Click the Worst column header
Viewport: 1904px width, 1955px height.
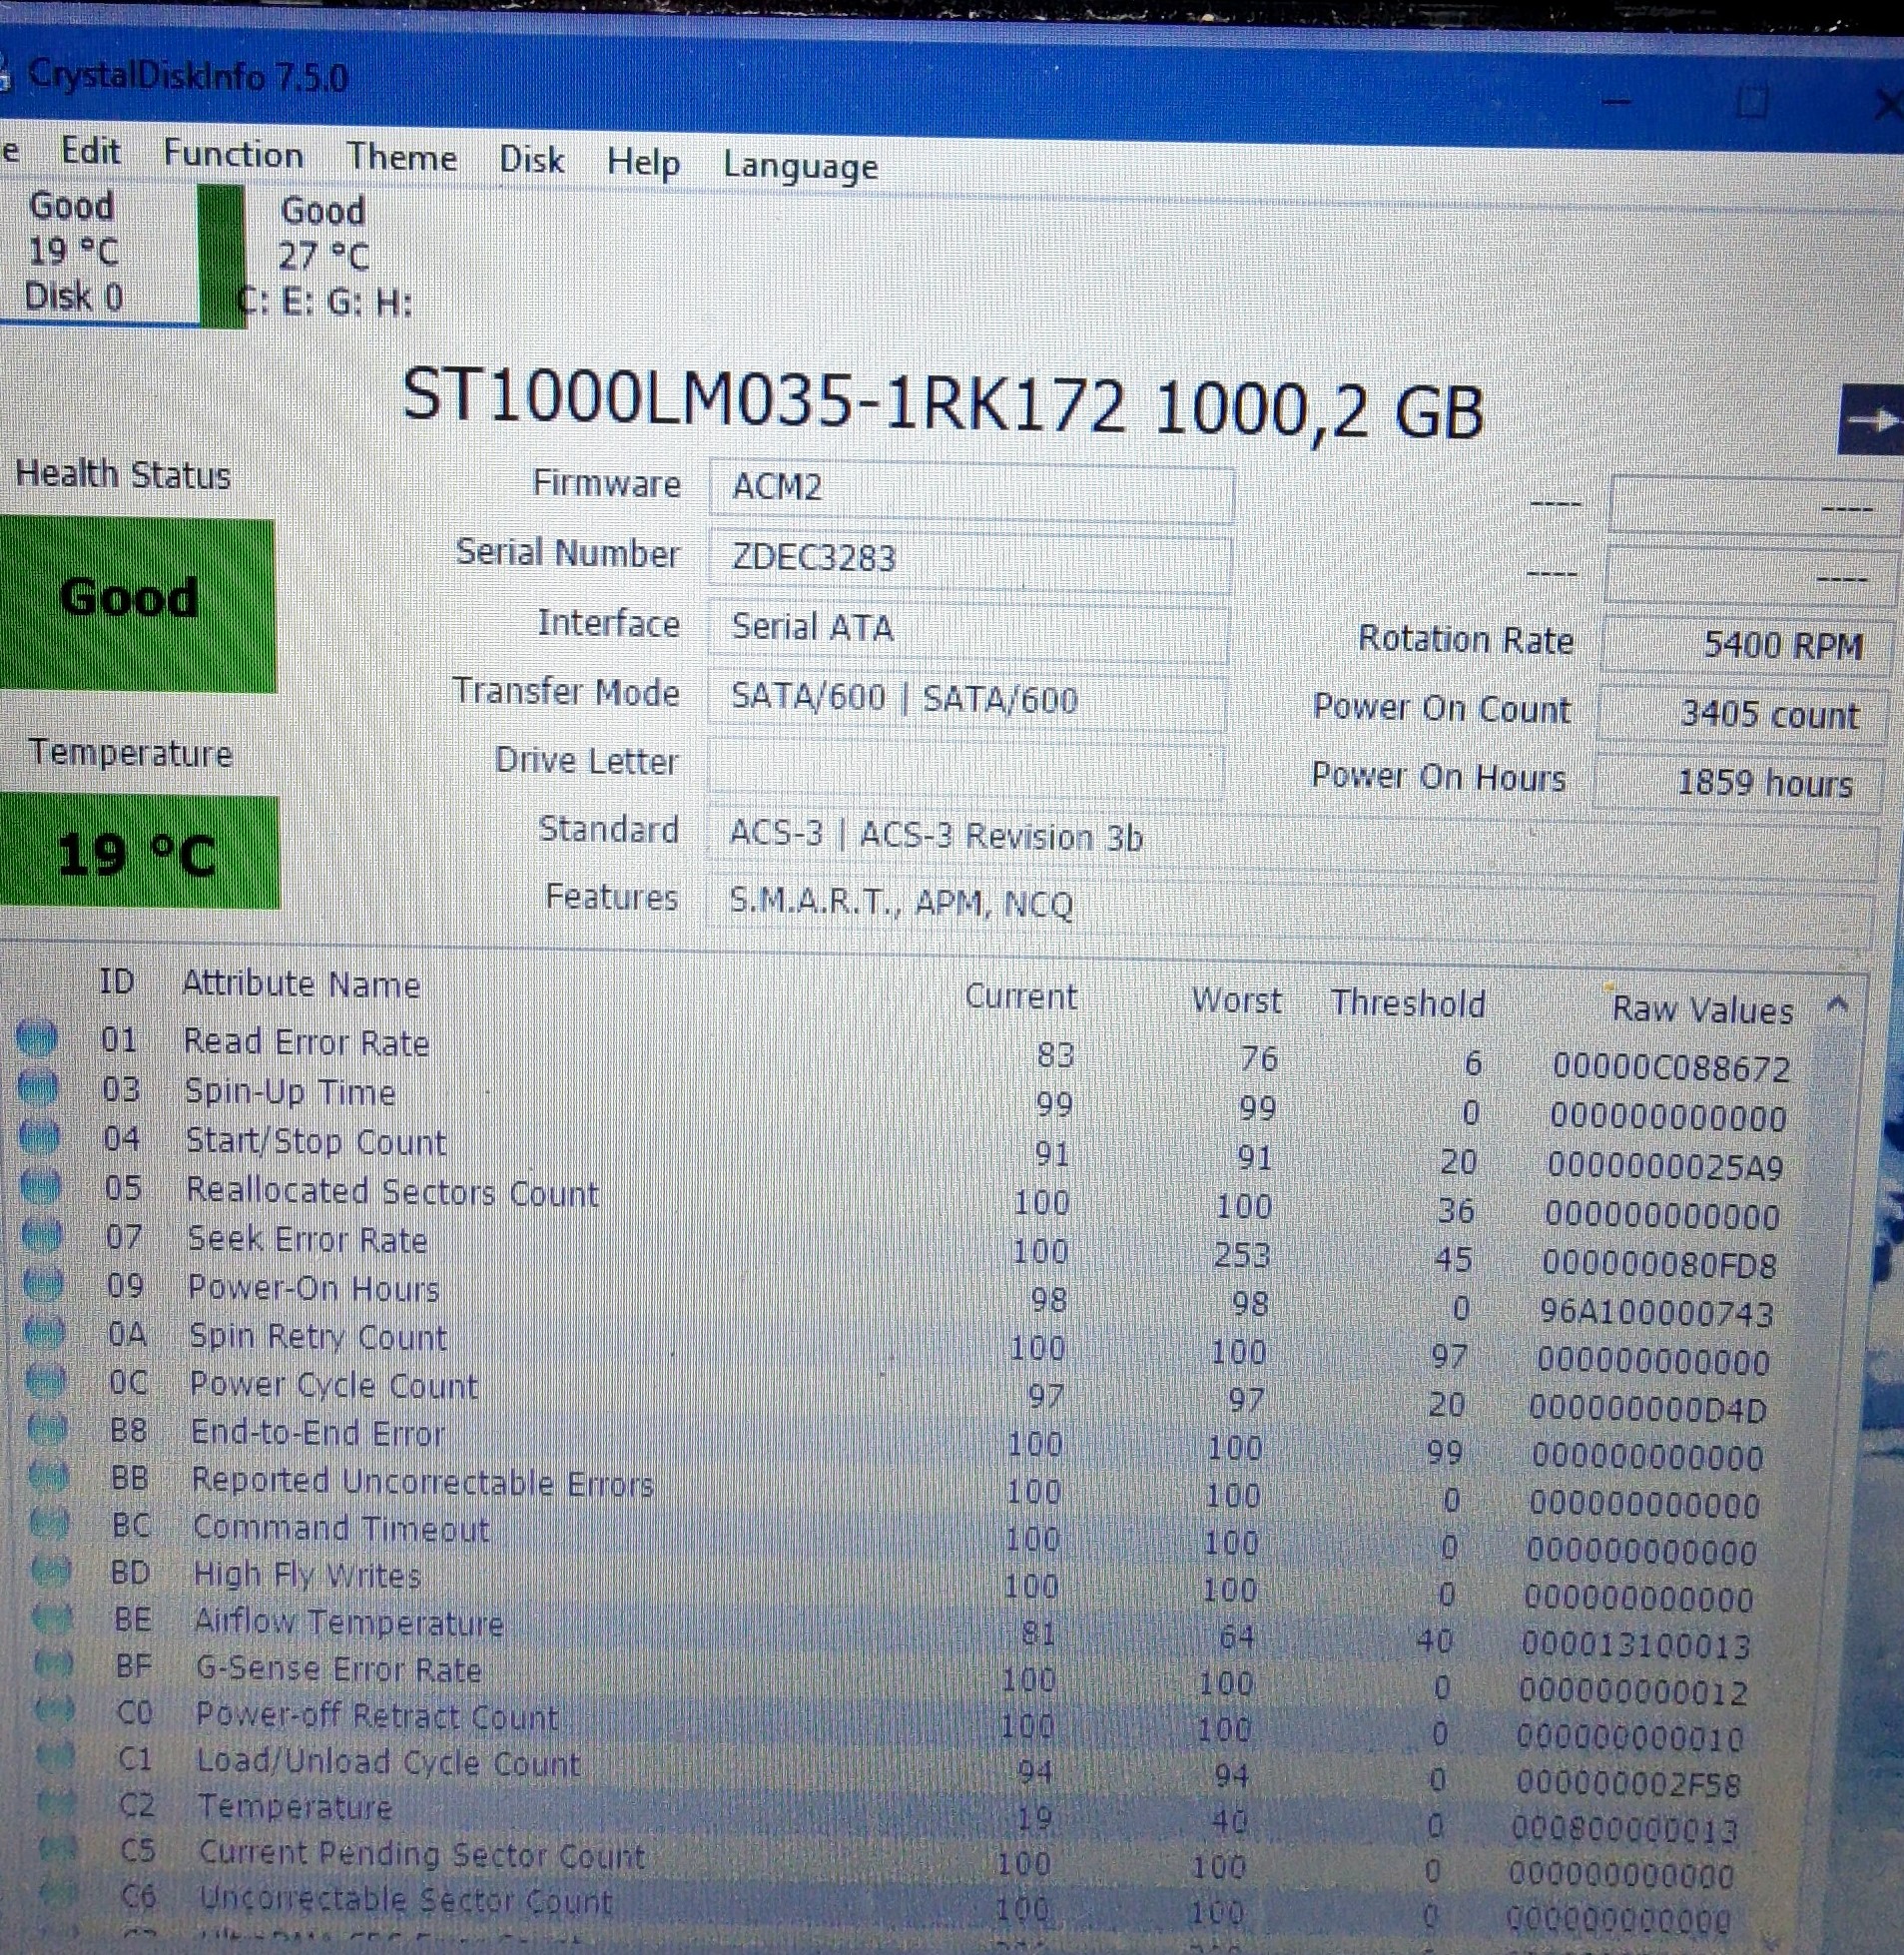click(1237, 1000)
